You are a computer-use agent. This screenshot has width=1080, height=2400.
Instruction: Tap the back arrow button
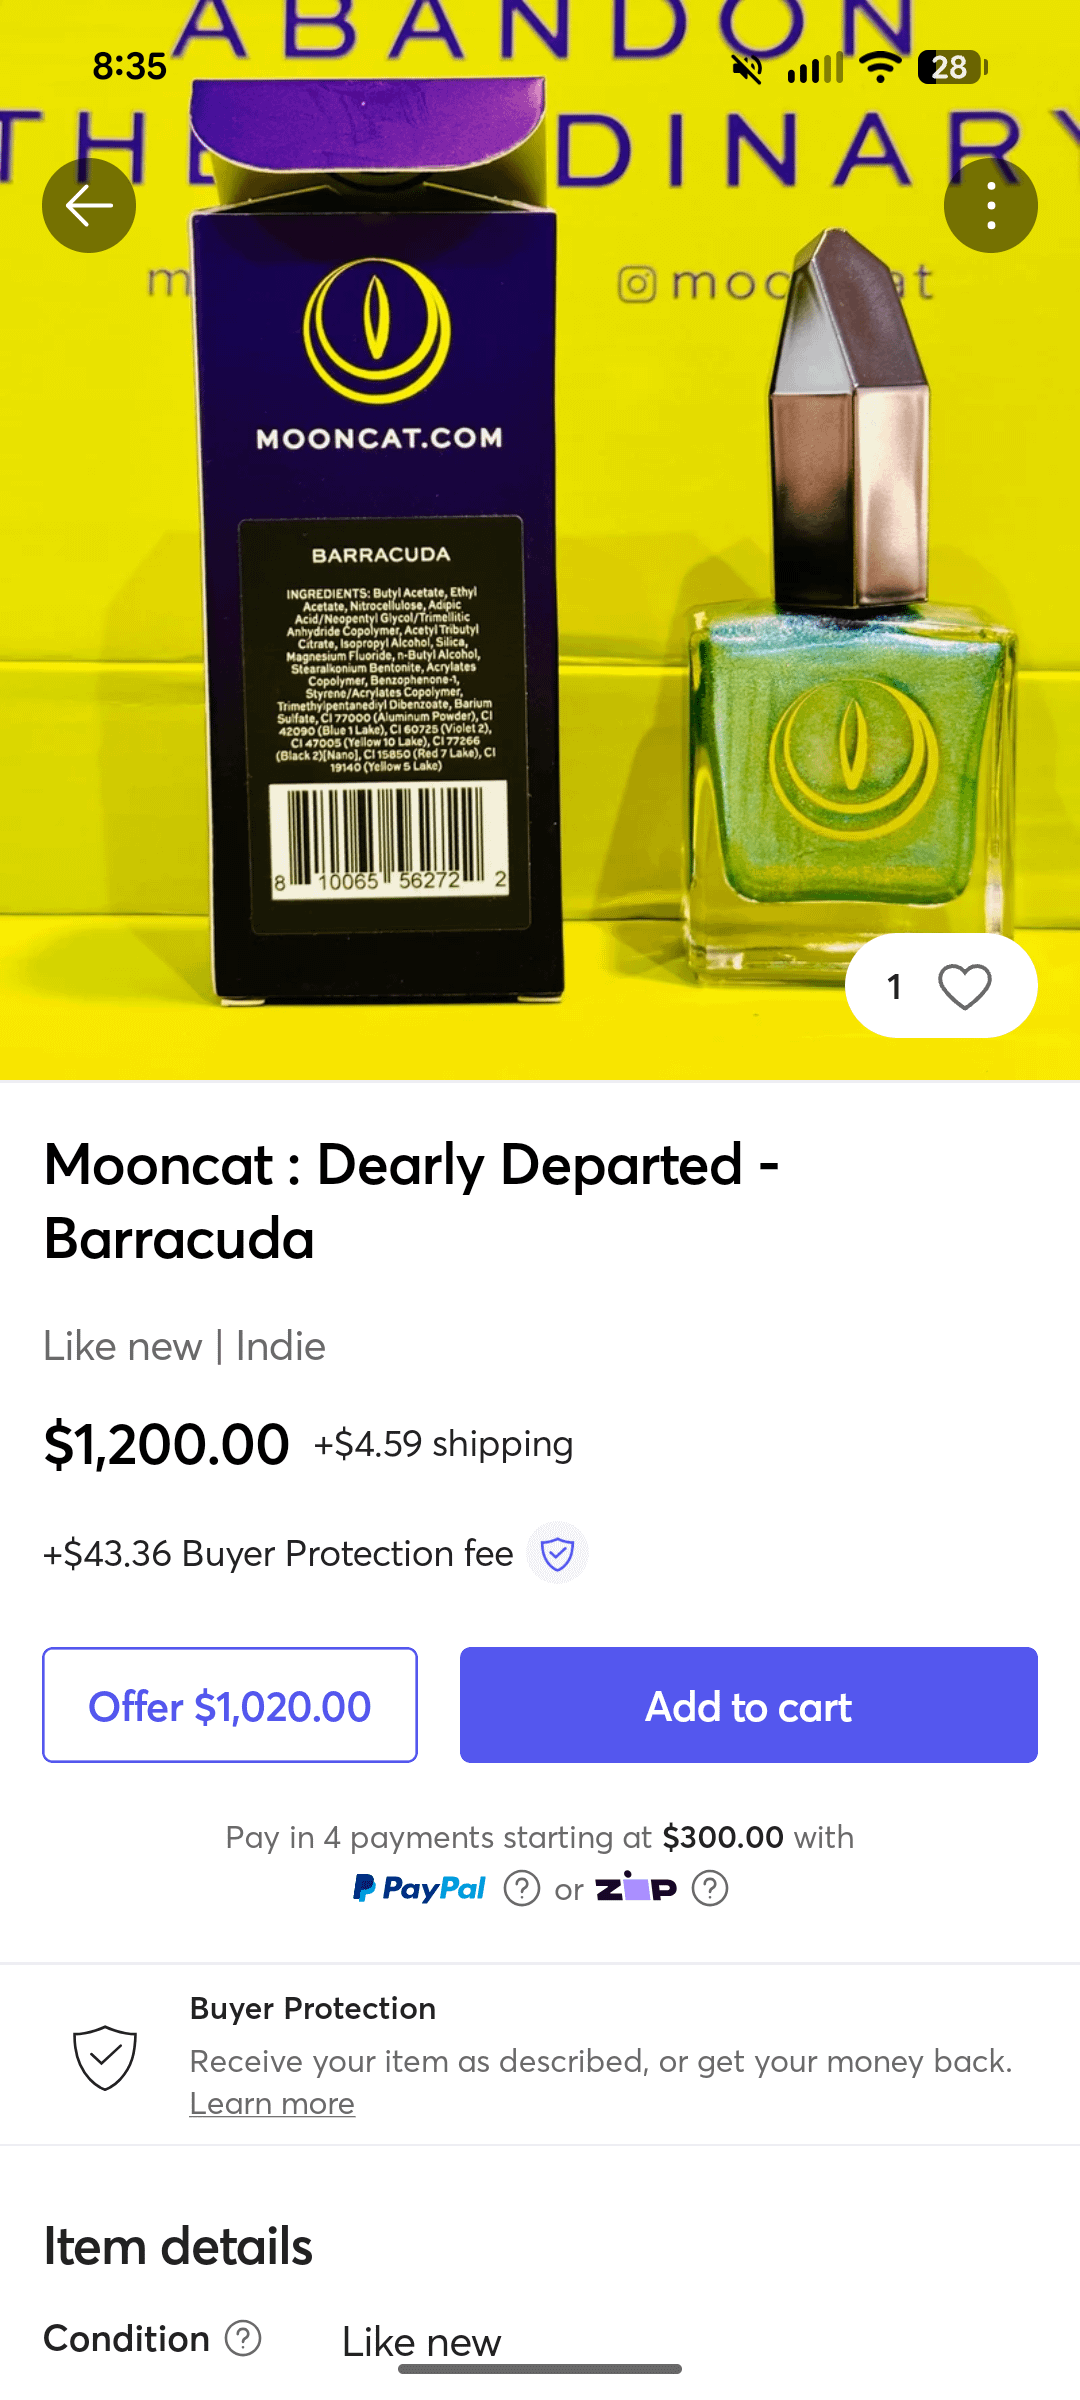pyautogui.click(x=89, y=206)
